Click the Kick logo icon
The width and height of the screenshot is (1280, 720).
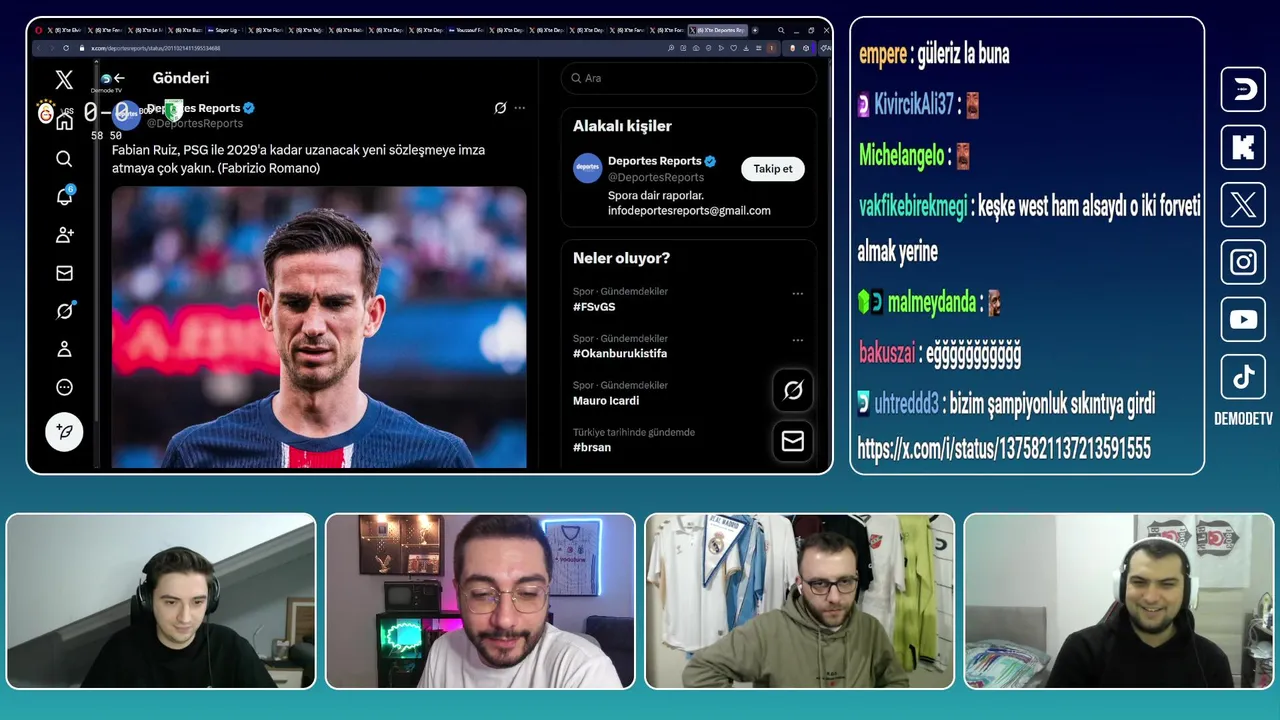1243,148
